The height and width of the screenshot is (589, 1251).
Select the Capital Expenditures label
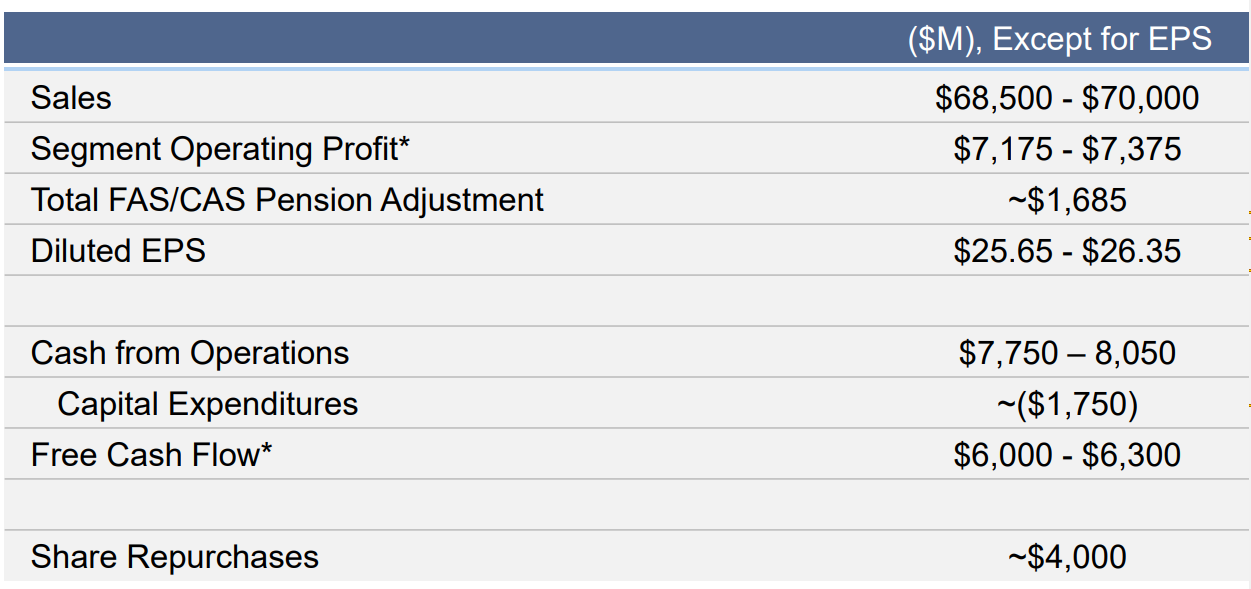[207, 404]
